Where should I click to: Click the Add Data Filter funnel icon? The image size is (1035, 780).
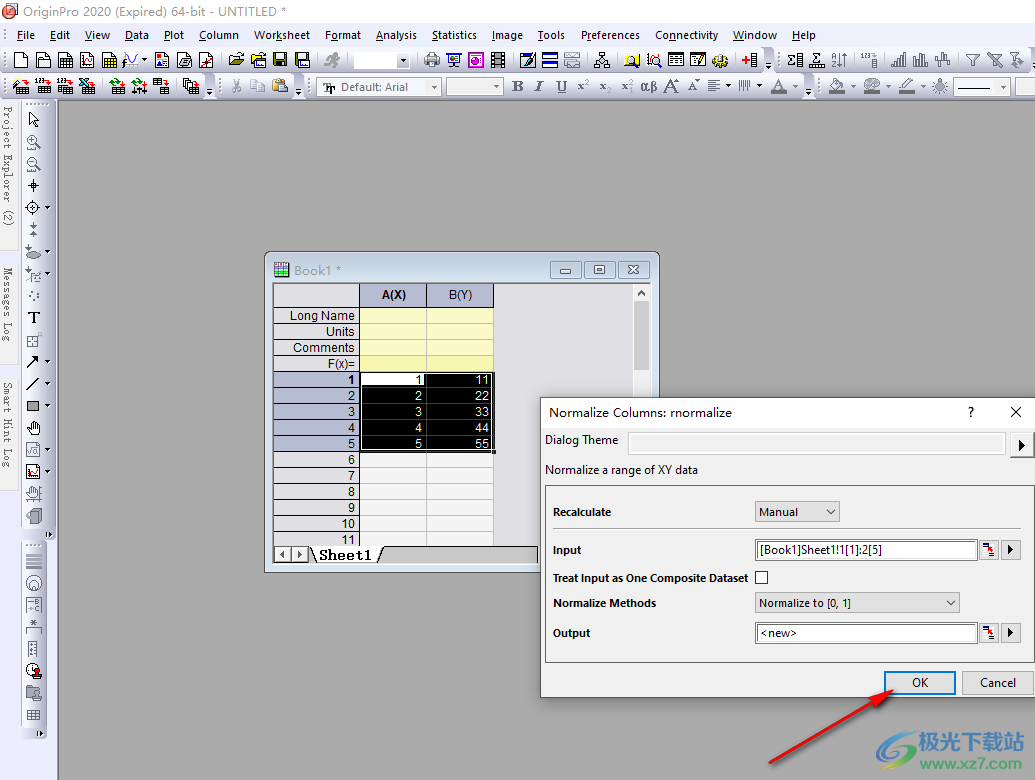[972, 61]
